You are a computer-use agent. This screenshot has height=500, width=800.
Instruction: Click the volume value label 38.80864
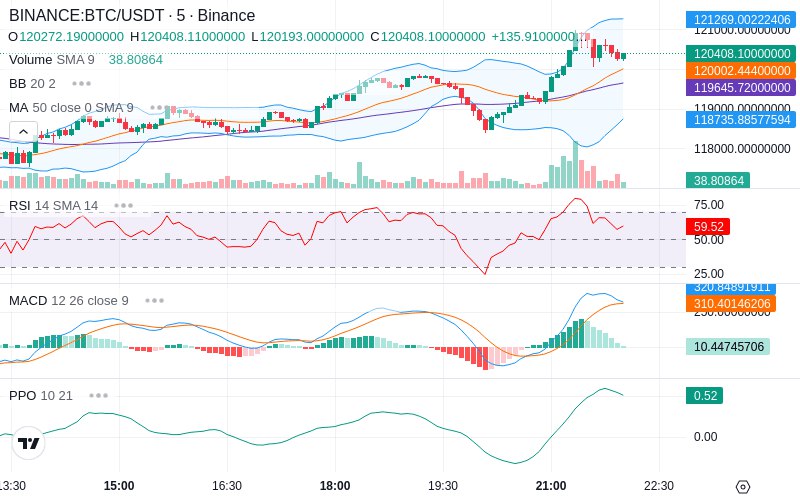pyautogui.click(x=718, y=180)
